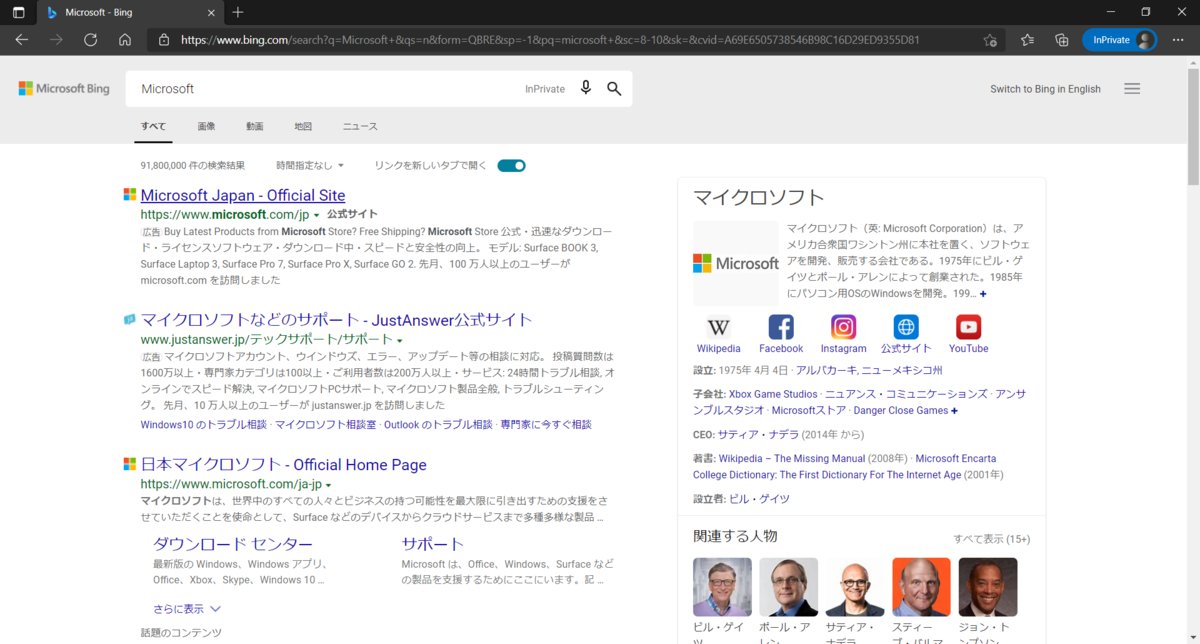This screenshot has width=1200, height=644.
Task: Open アルバカーキ, ニューメキシコ州 link
Action: 869,370
